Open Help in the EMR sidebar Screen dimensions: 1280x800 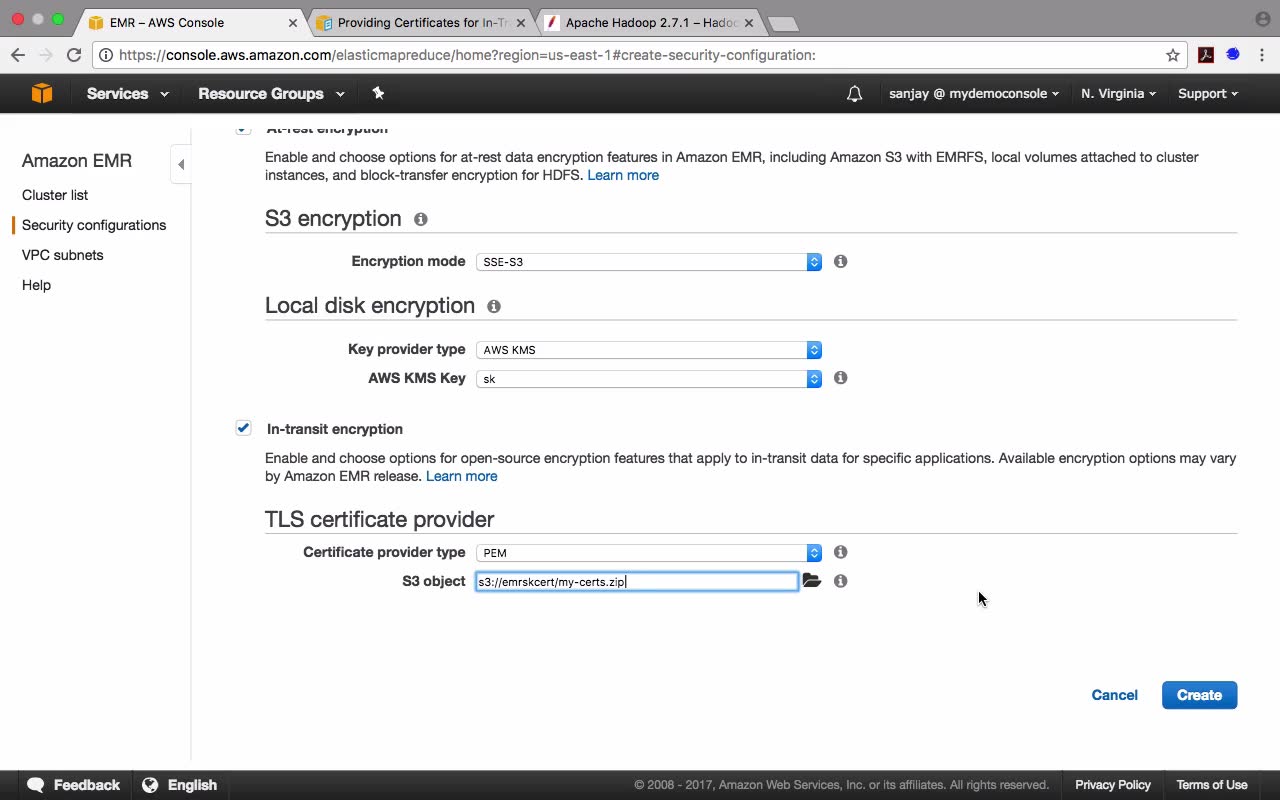pos(36,285)
